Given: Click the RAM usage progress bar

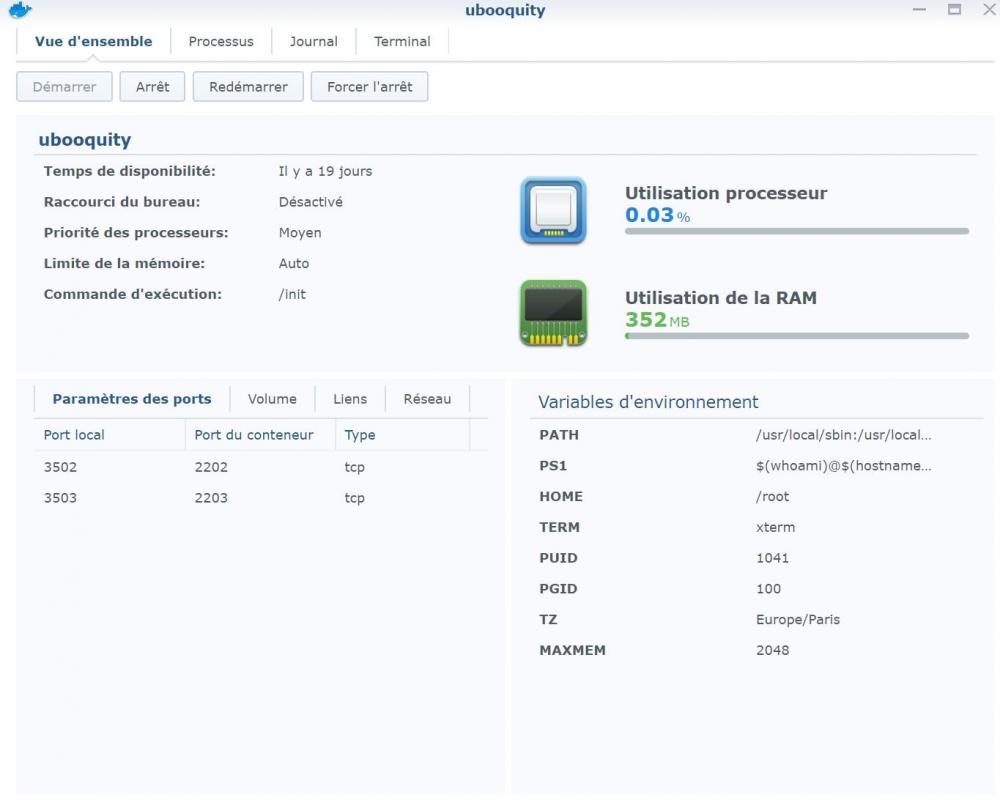Looking at the screenshot, I should 796,336.
